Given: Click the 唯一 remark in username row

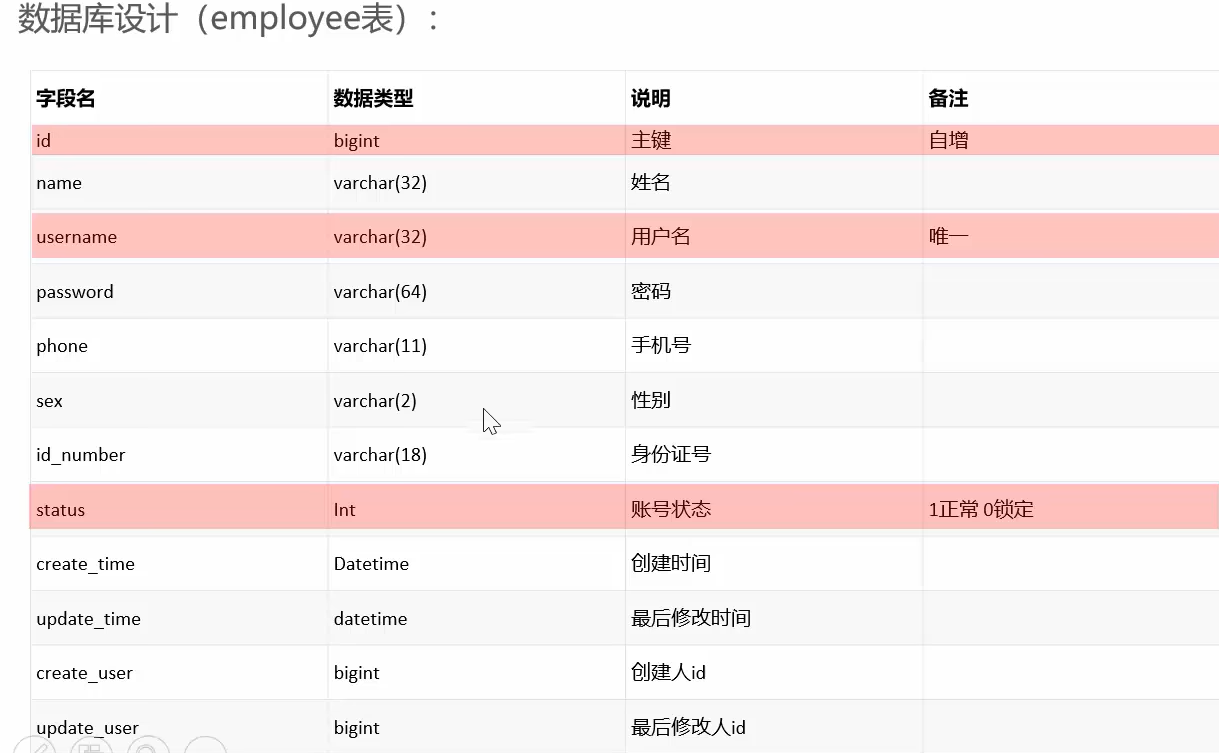Looking at the screenshot, I should point(948,237).
